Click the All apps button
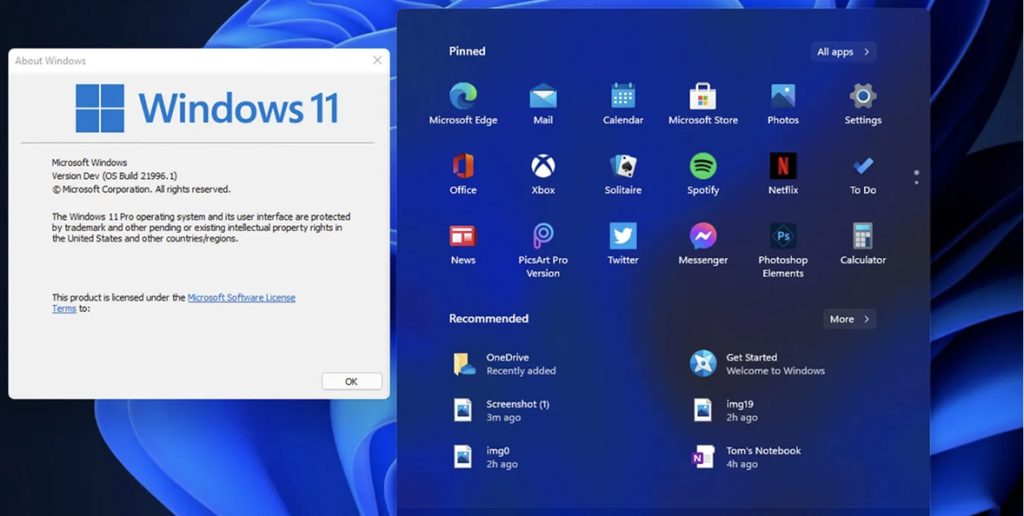The image size is (1024, 516). tap(843, 52)
